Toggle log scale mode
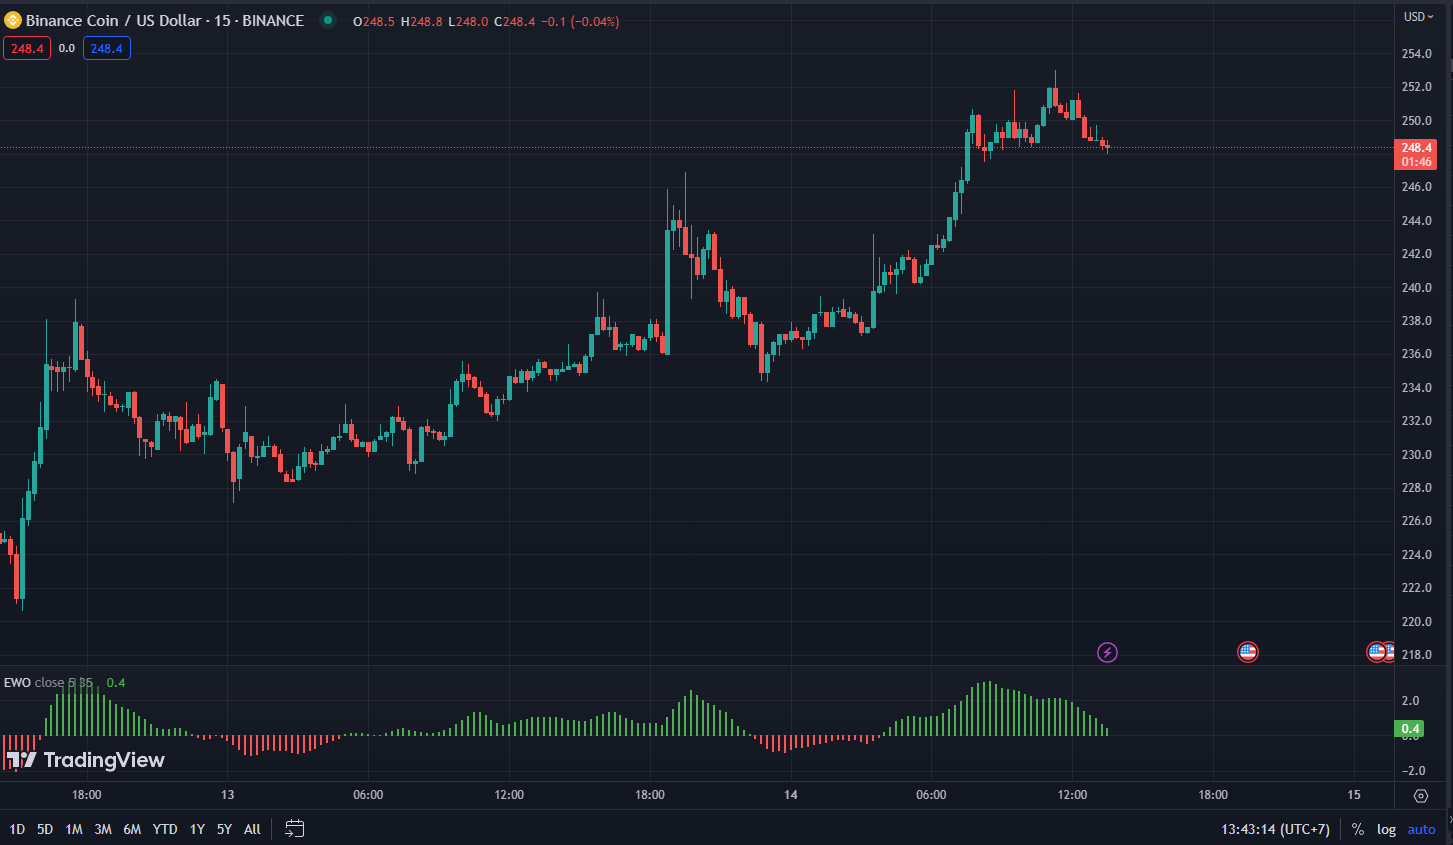Viewport: 1453px width, 845px height. [x=1386, y=829]
